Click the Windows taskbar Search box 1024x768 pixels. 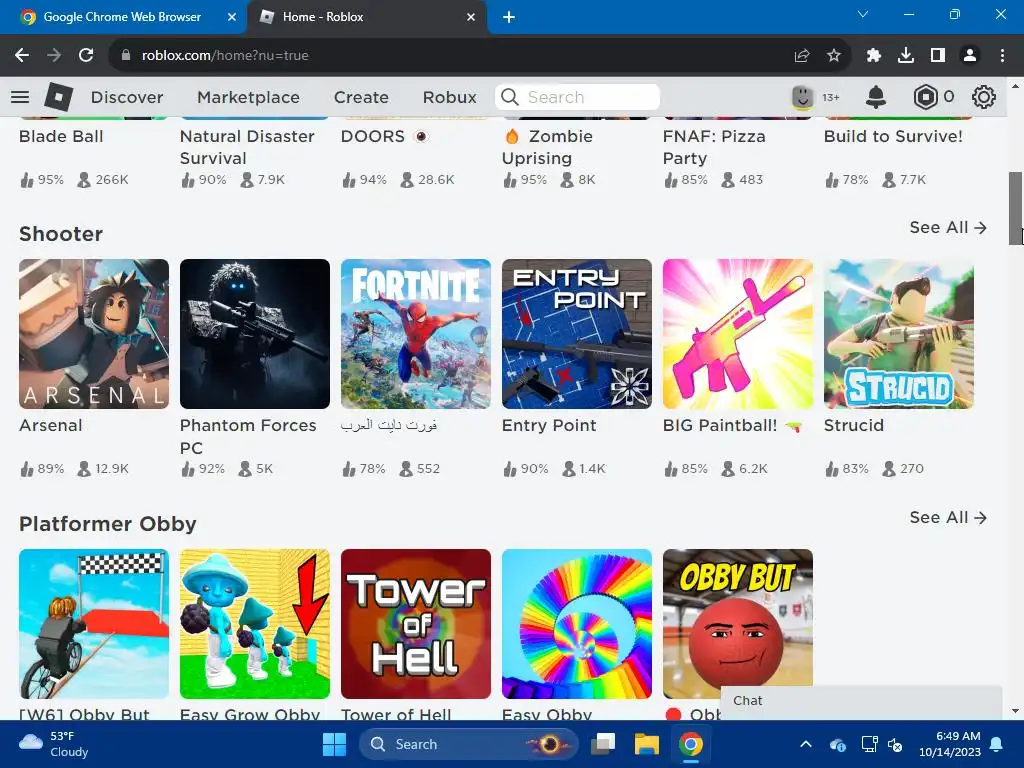click(x=468, y=744)
